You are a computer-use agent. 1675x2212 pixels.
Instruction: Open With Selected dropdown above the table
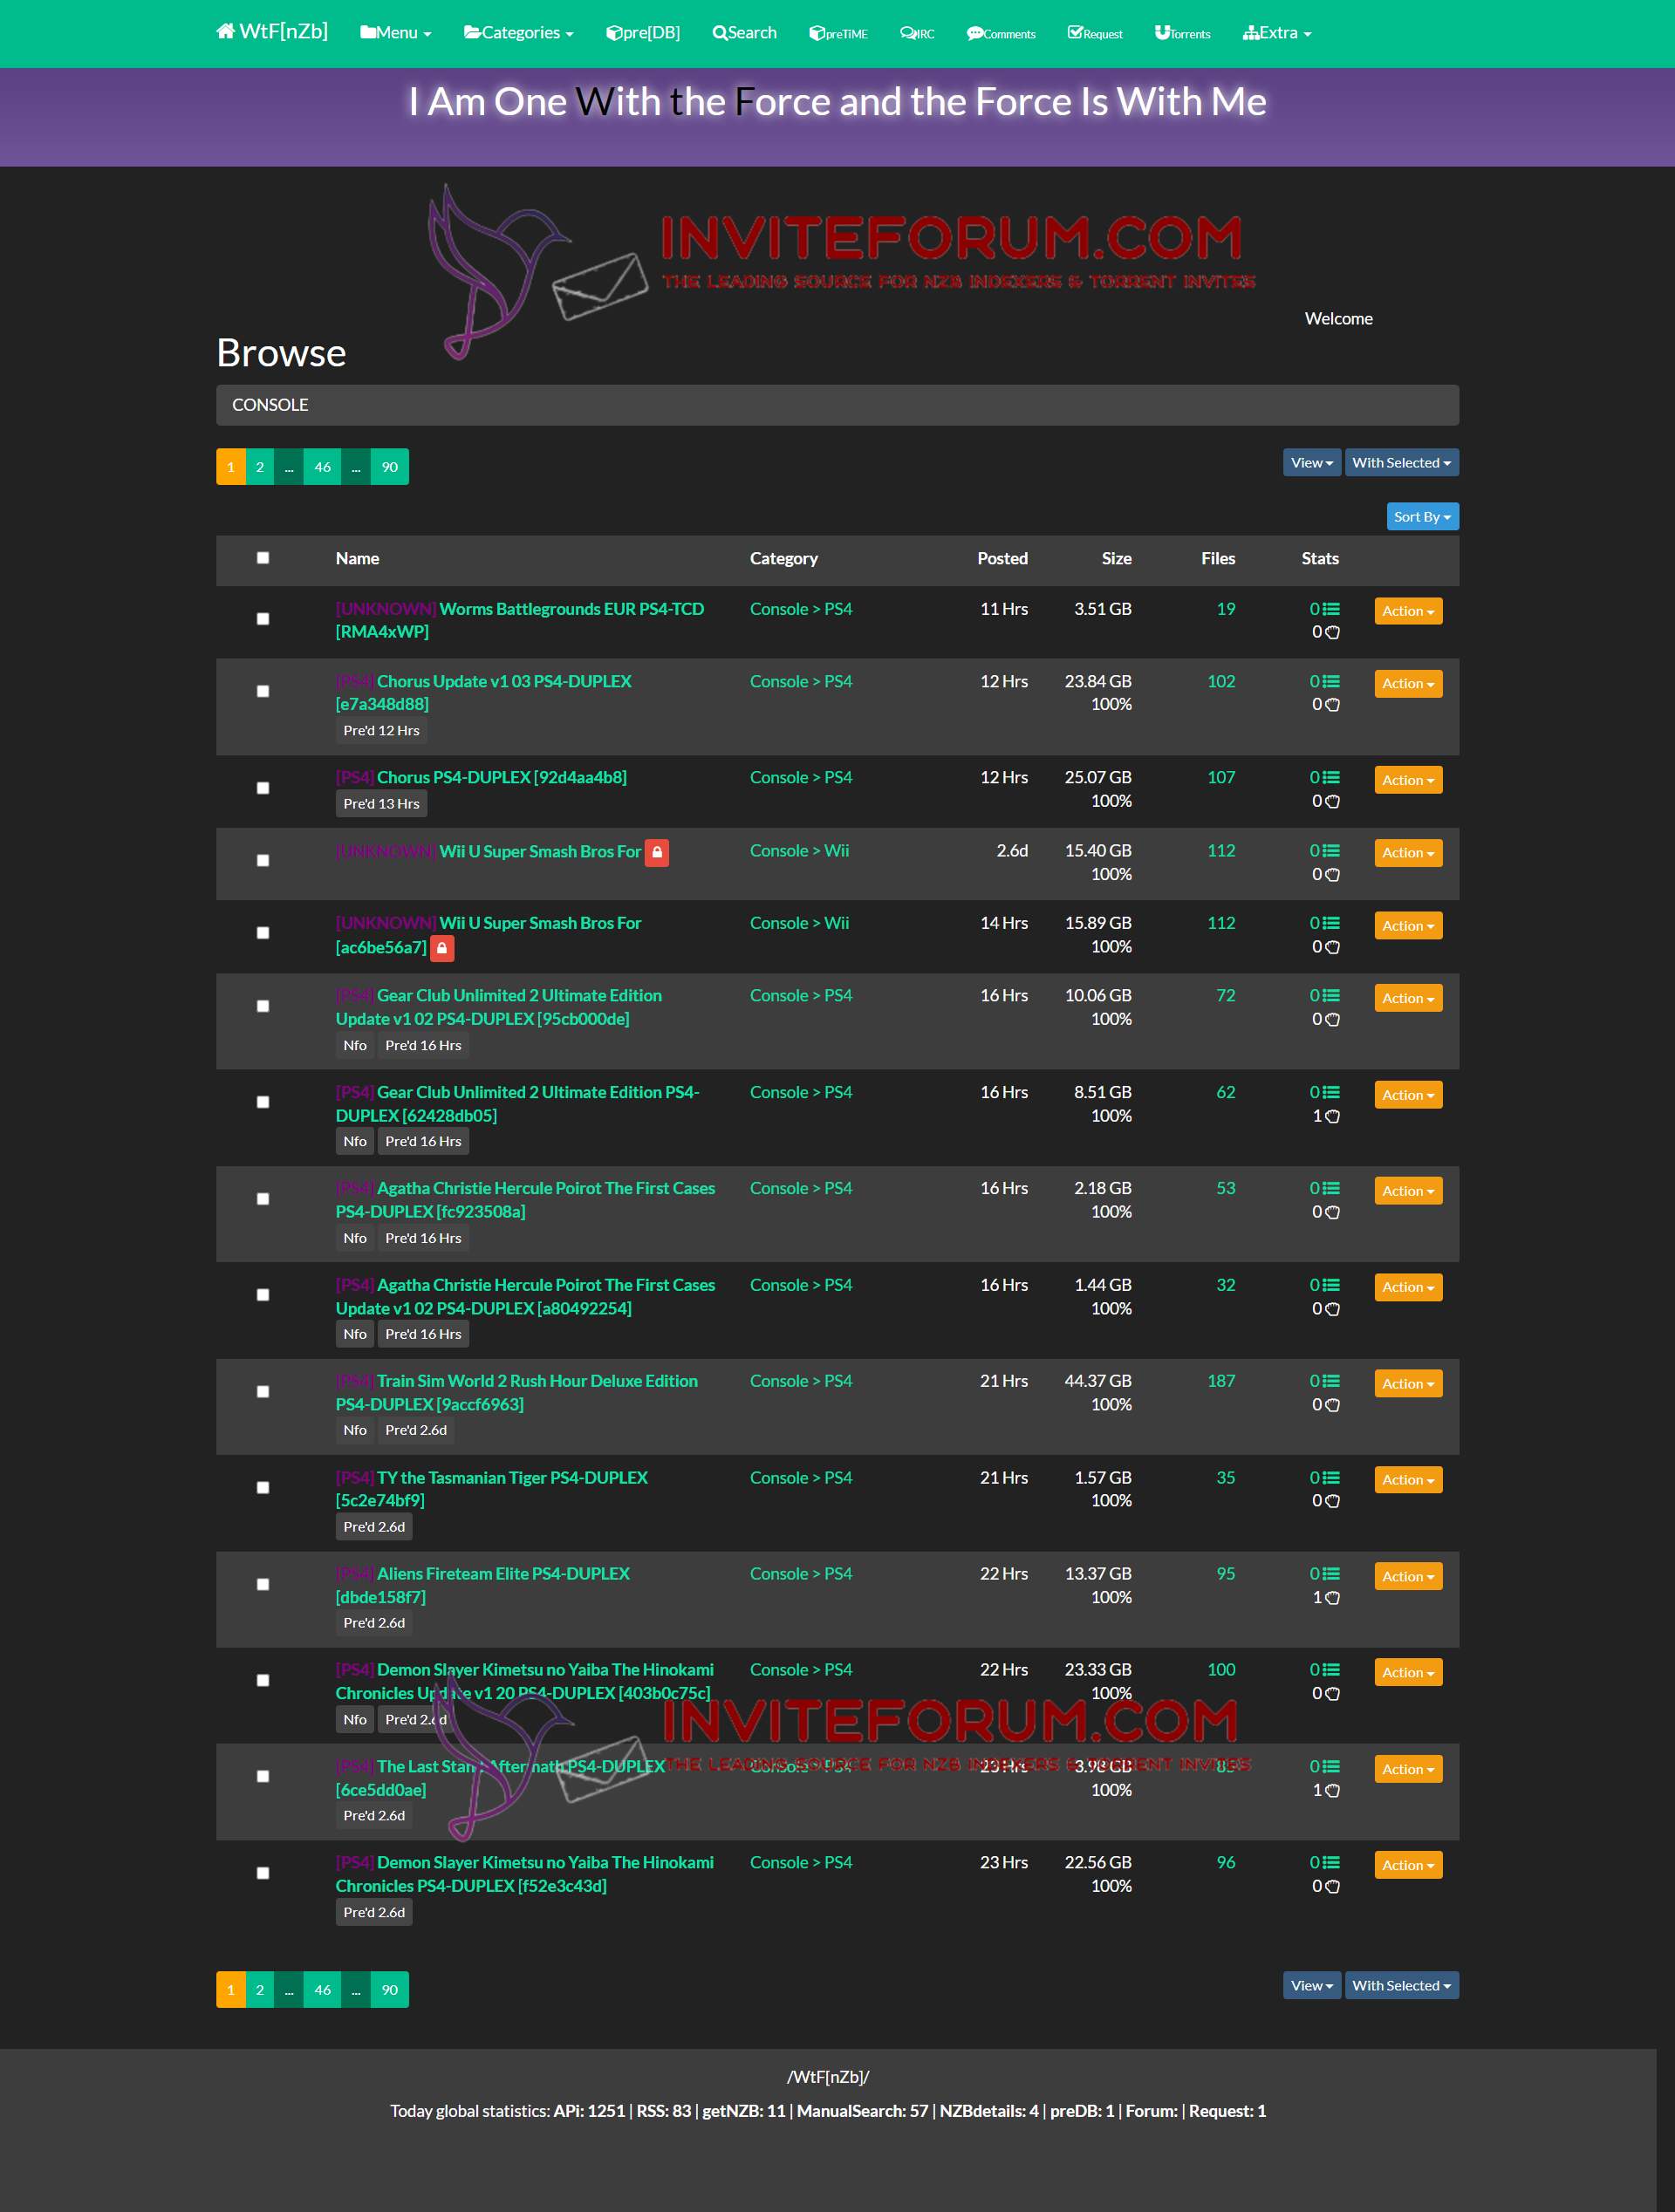(x=1401, y=462)
